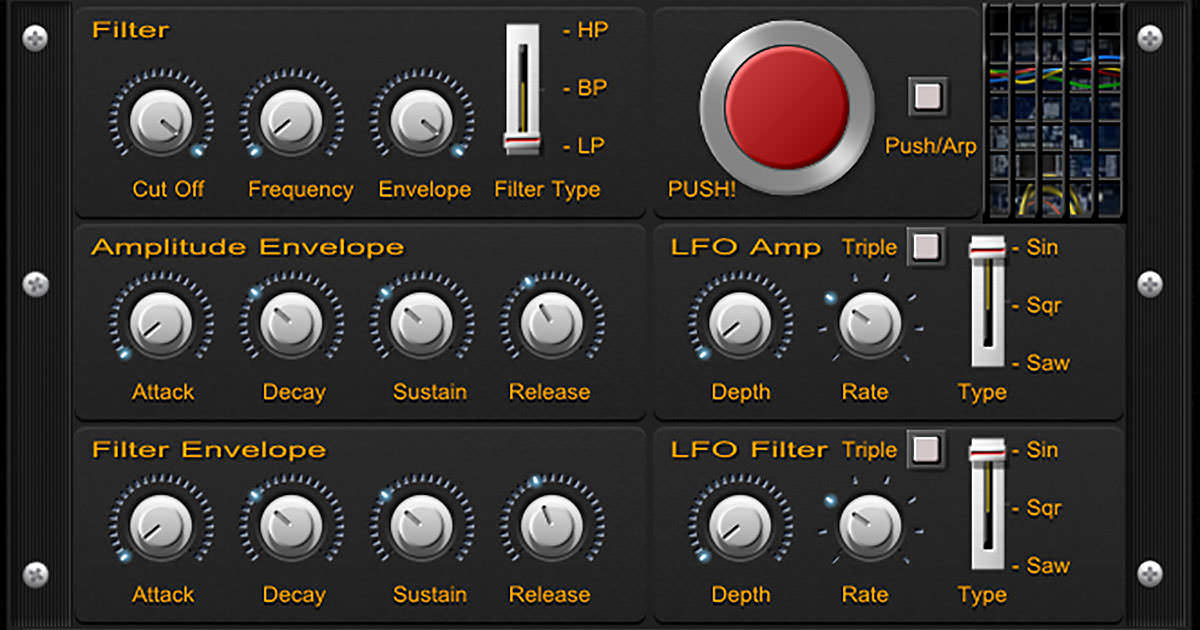Click the Filter Envelope Release knob
Image resolution: width=1200 pixels, height=630 pixels.
[x=551, y=526]
